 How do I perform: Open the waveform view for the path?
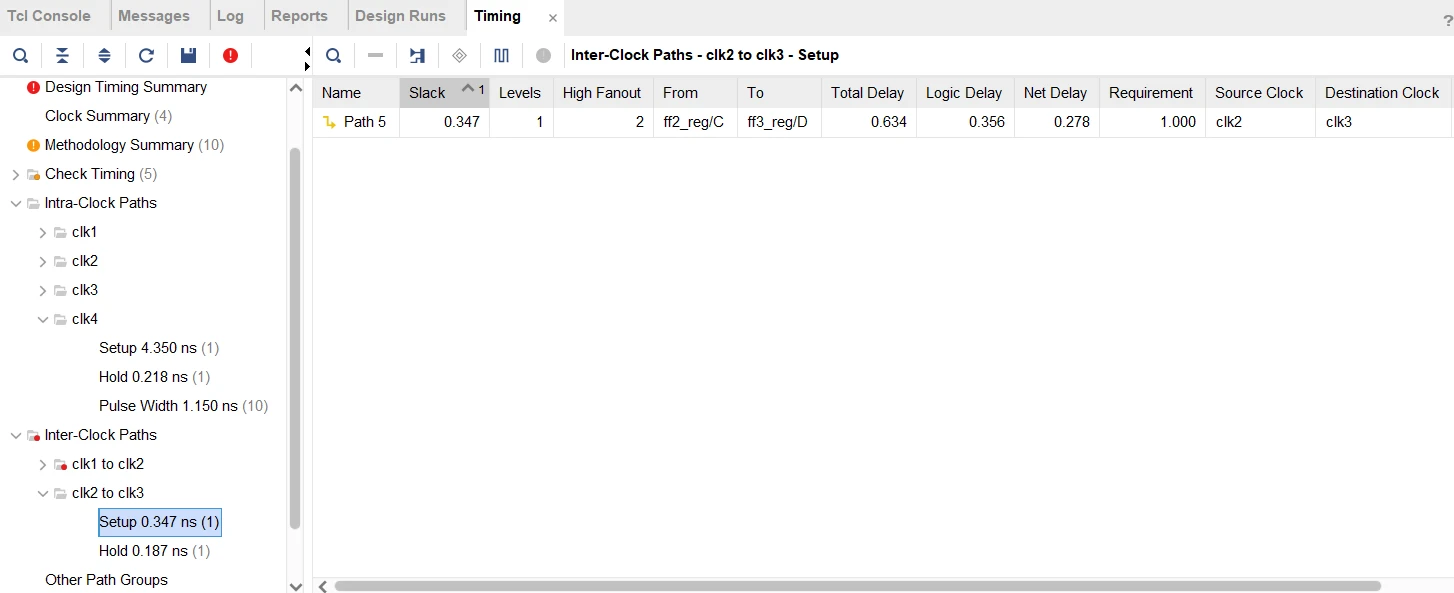501,55
